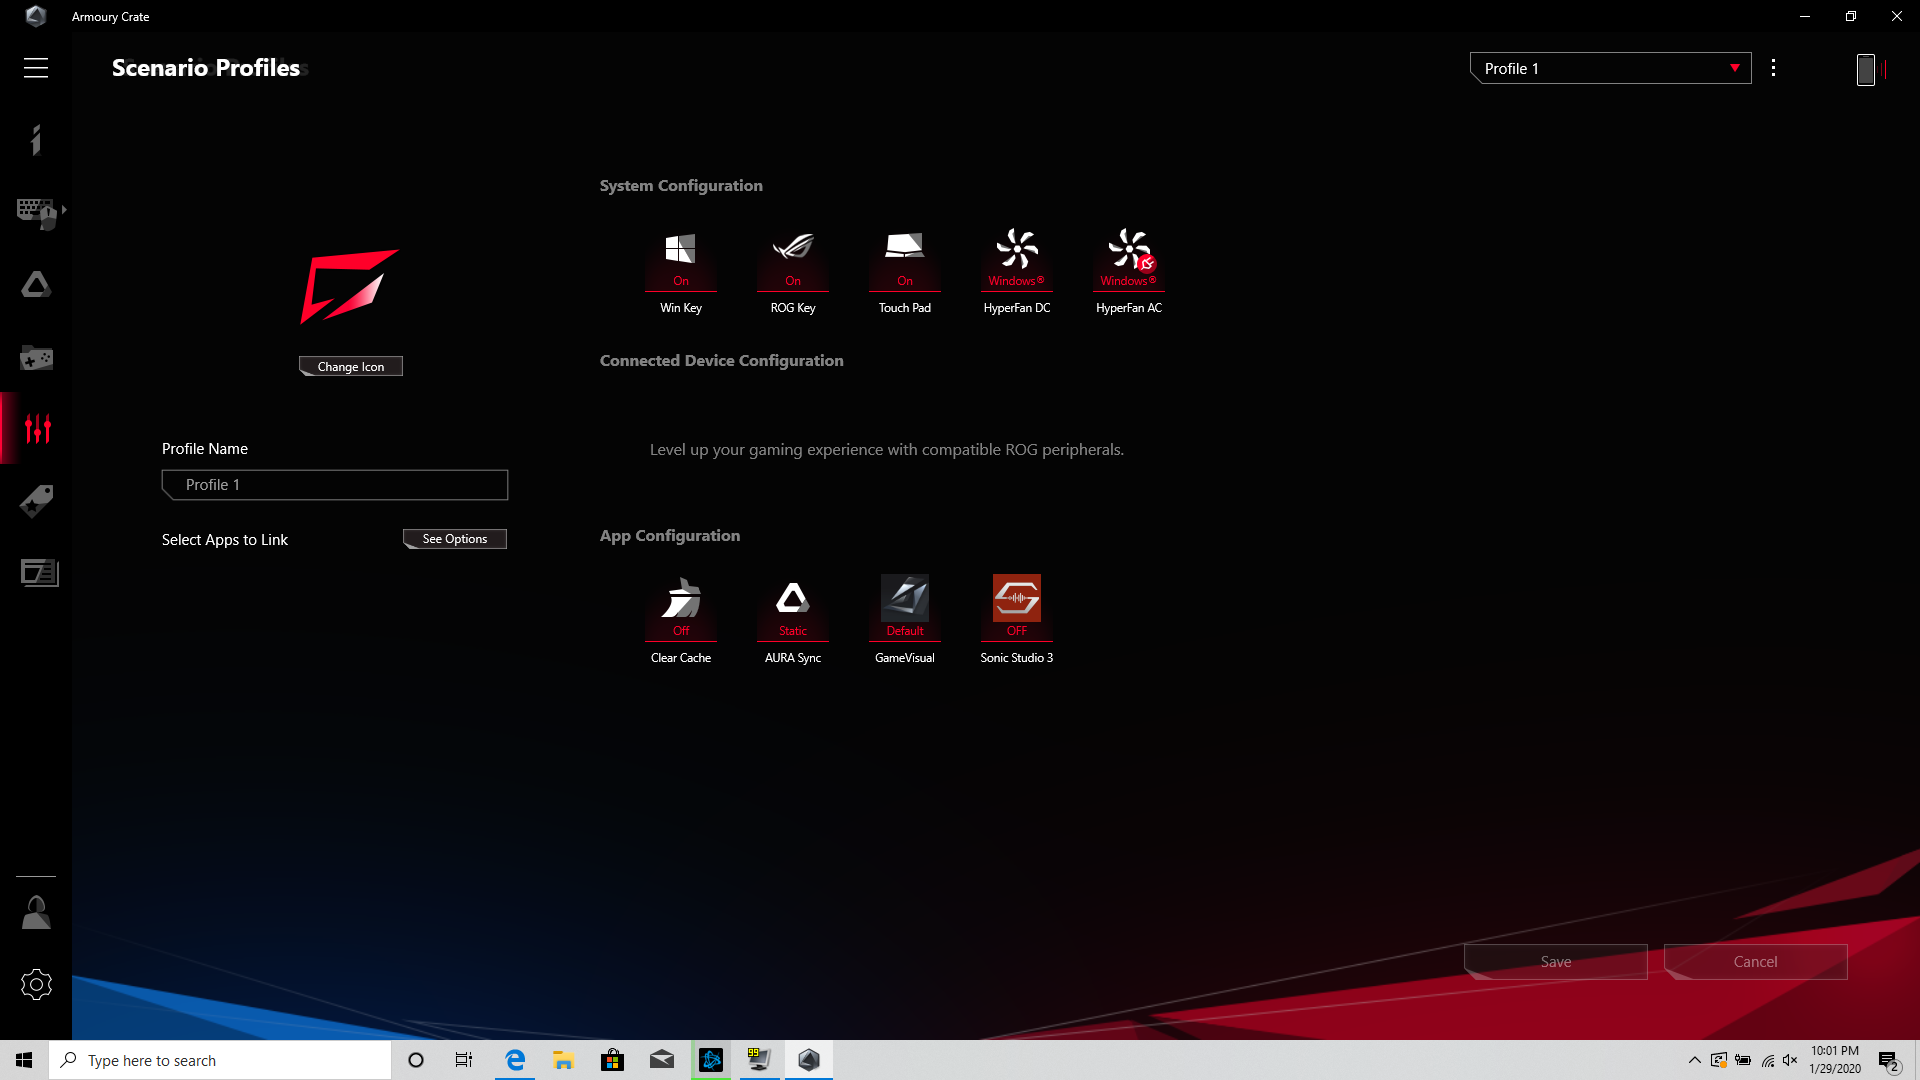The height and width of the screenshot is (1080, 1920).
Task: Expand the Device submenu arrow in sidebar
Action: pos(64,210)
